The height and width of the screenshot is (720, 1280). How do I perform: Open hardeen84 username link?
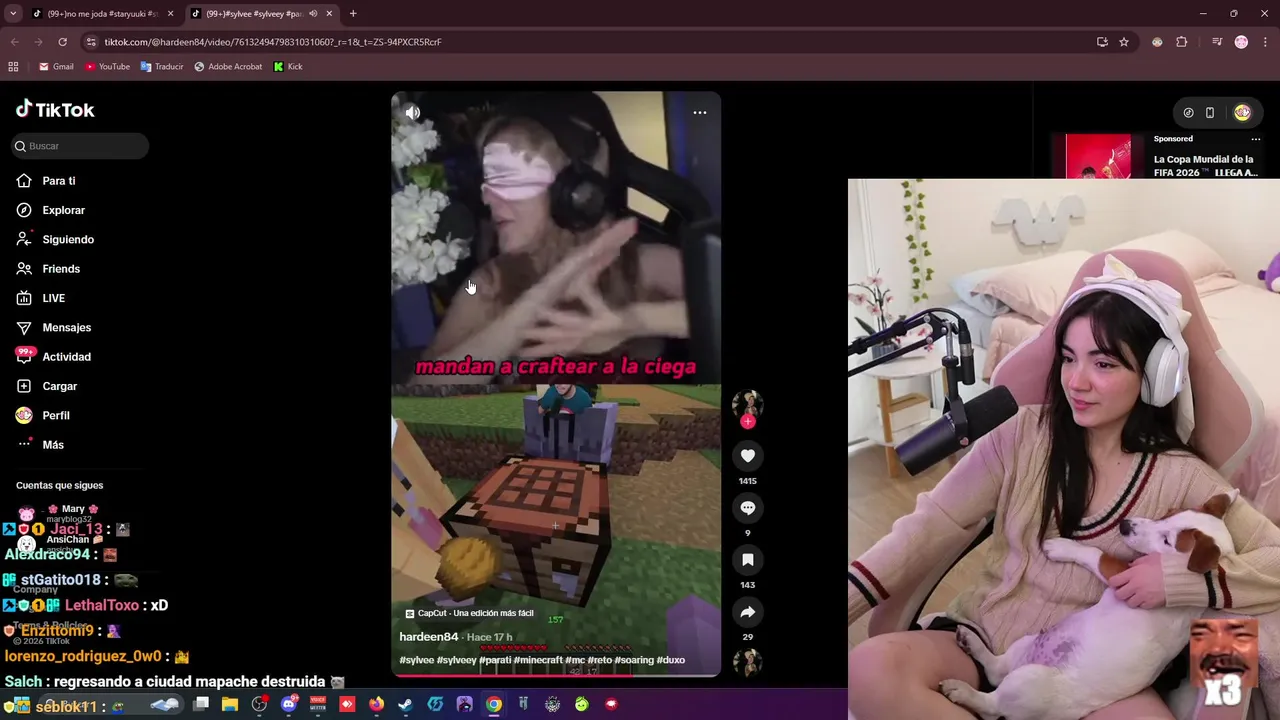point(429,637)
